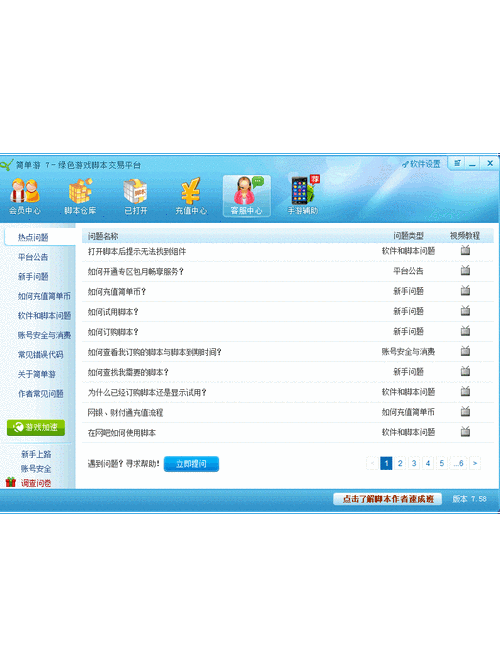500x667 pixels.
Task: Open 充值中心 recharge center icon
Action: (x=191, y=197)
